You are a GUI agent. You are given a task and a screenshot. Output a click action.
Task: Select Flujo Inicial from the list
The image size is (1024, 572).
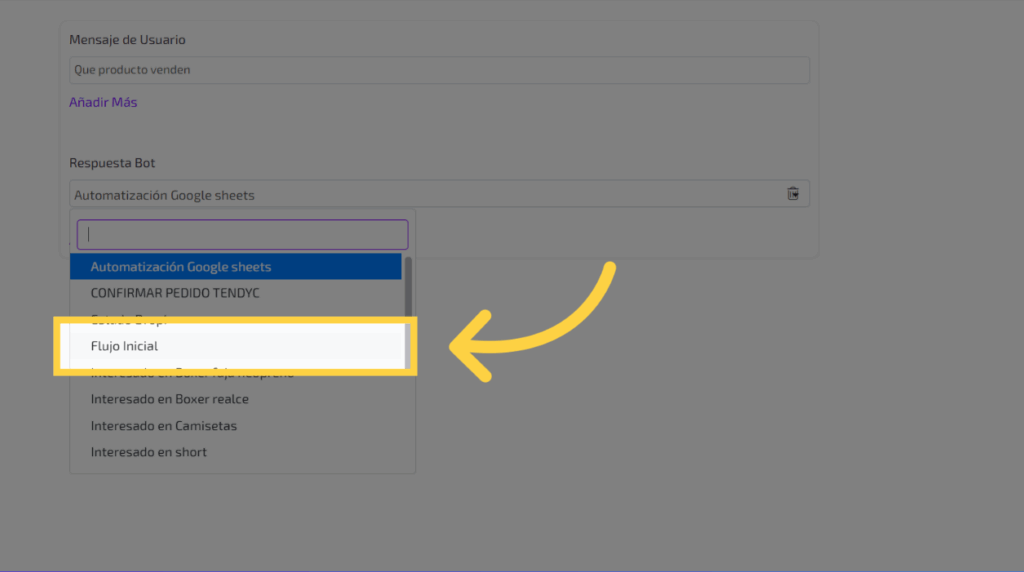click(x=124, y=346)
